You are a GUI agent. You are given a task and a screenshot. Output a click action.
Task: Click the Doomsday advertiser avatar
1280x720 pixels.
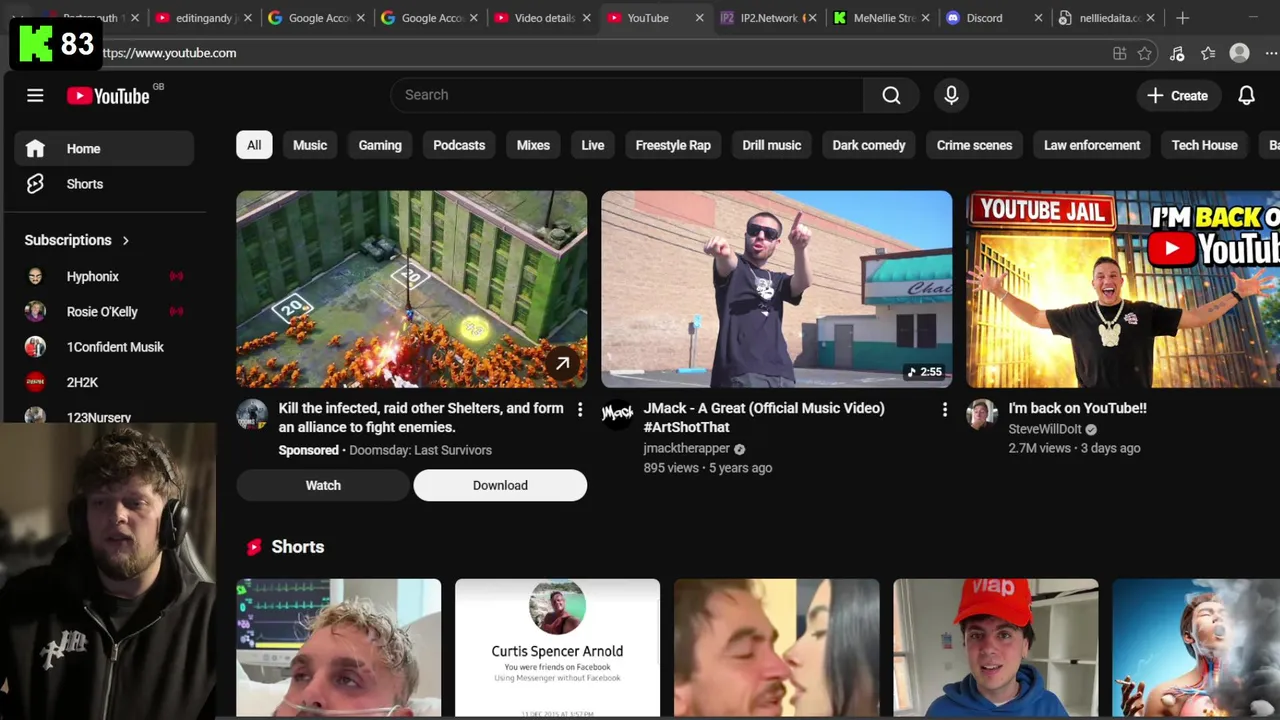252,415
